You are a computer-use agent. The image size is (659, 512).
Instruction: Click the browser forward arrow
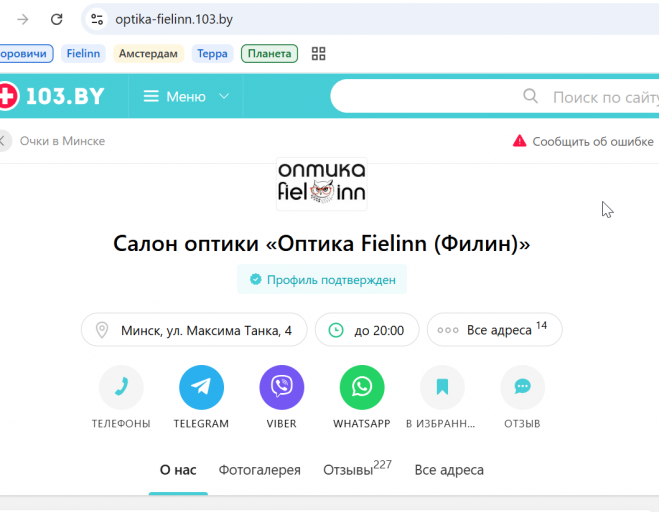[x=23, y=19]
